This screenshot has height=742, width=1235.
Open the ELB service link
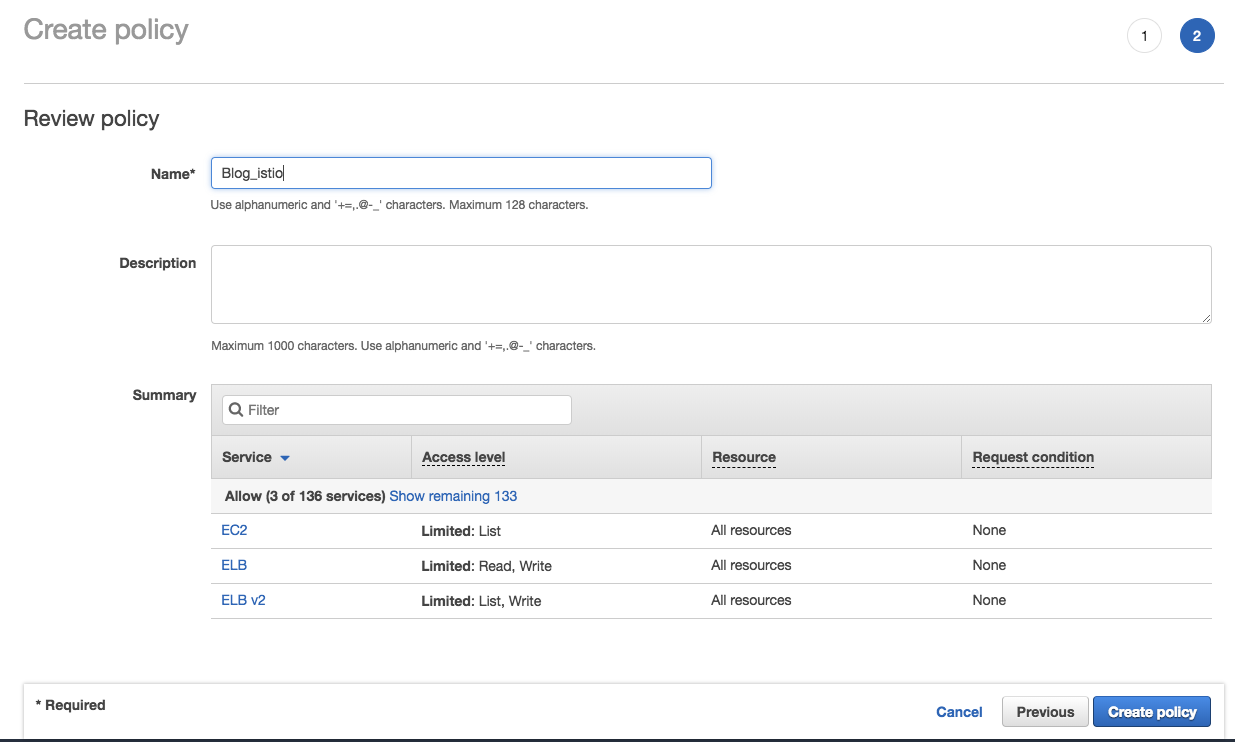[x=234, y=565]
